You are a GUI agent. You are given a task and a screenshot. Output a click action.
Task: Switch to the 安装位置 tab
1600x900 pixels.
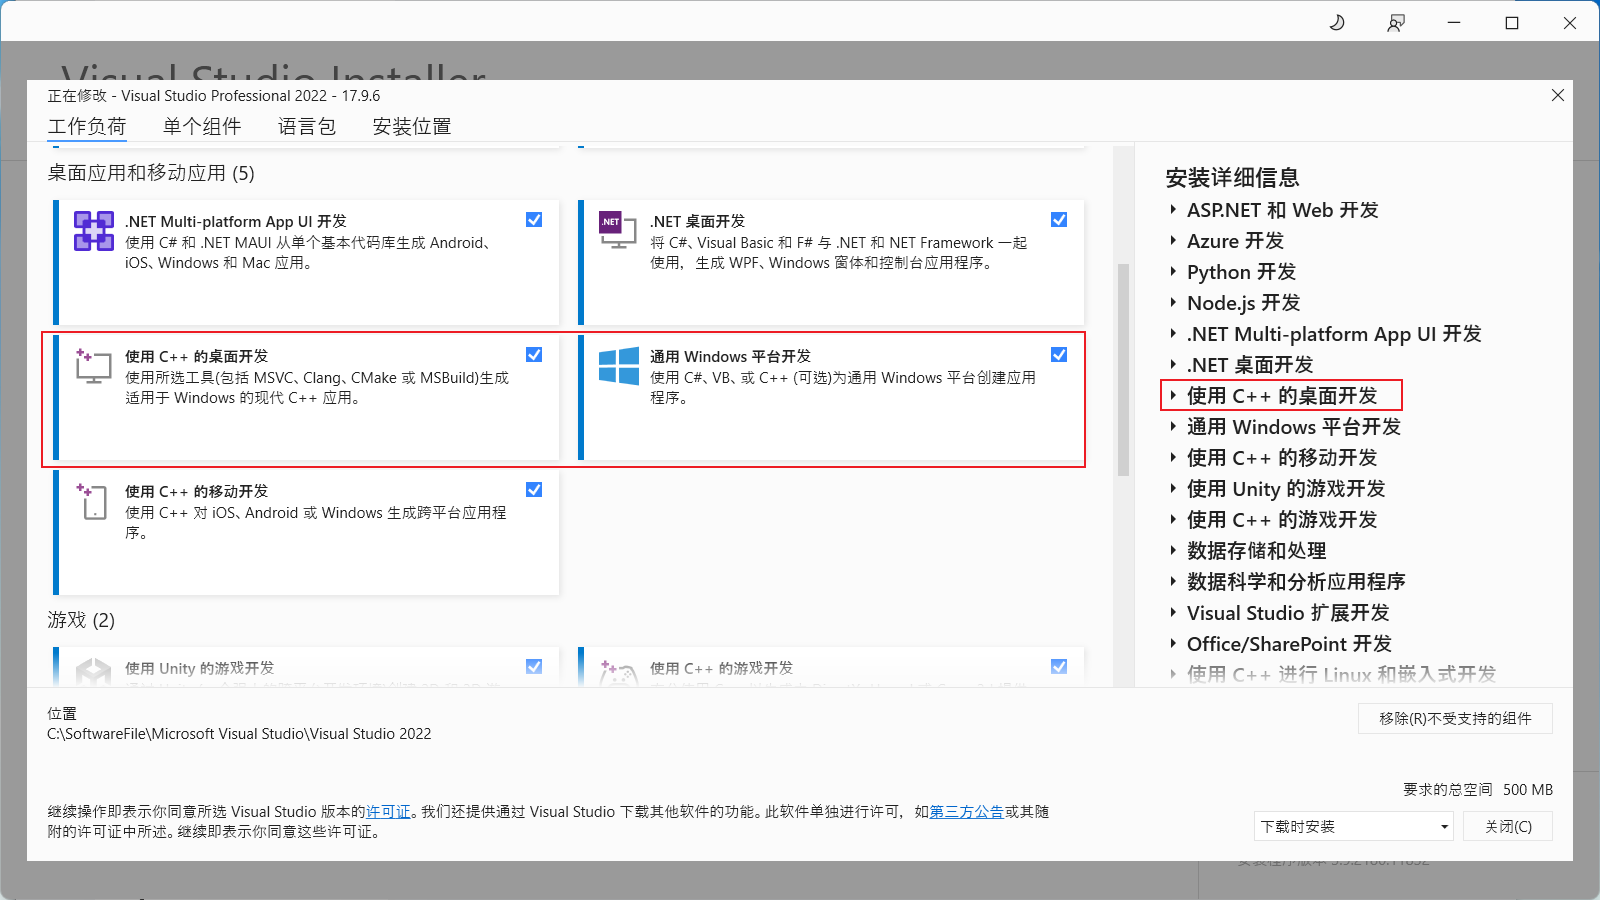[412, 127]
